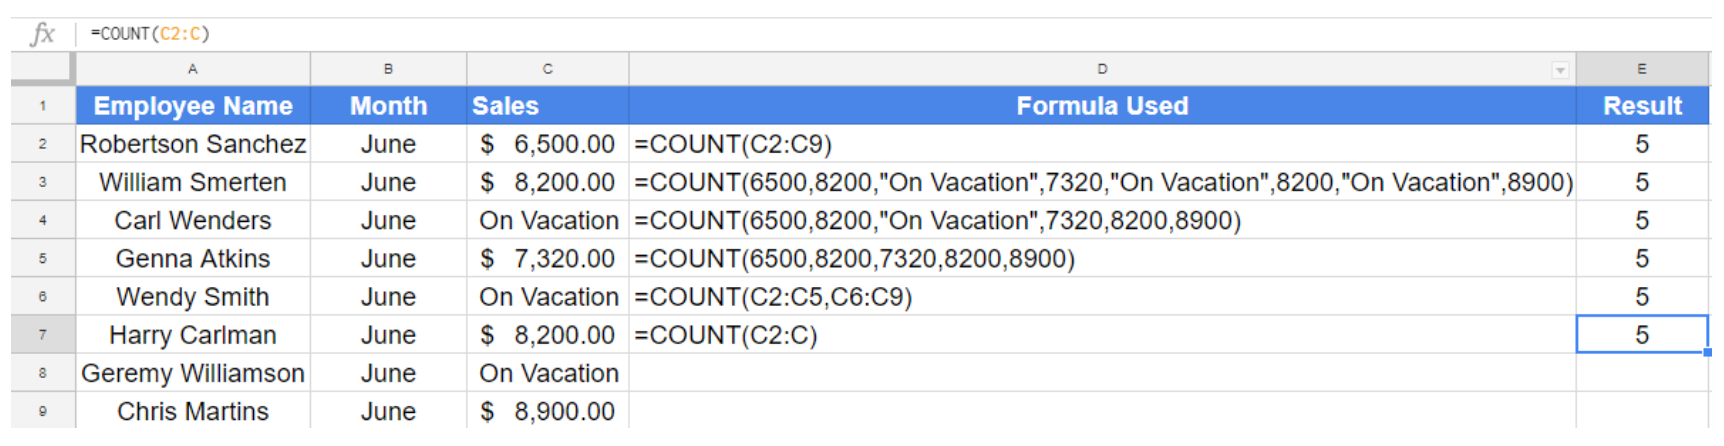Screen dimensions: 1724x446
Task: Click the Formula Used header cell
Action: [x=1102, y=106]
